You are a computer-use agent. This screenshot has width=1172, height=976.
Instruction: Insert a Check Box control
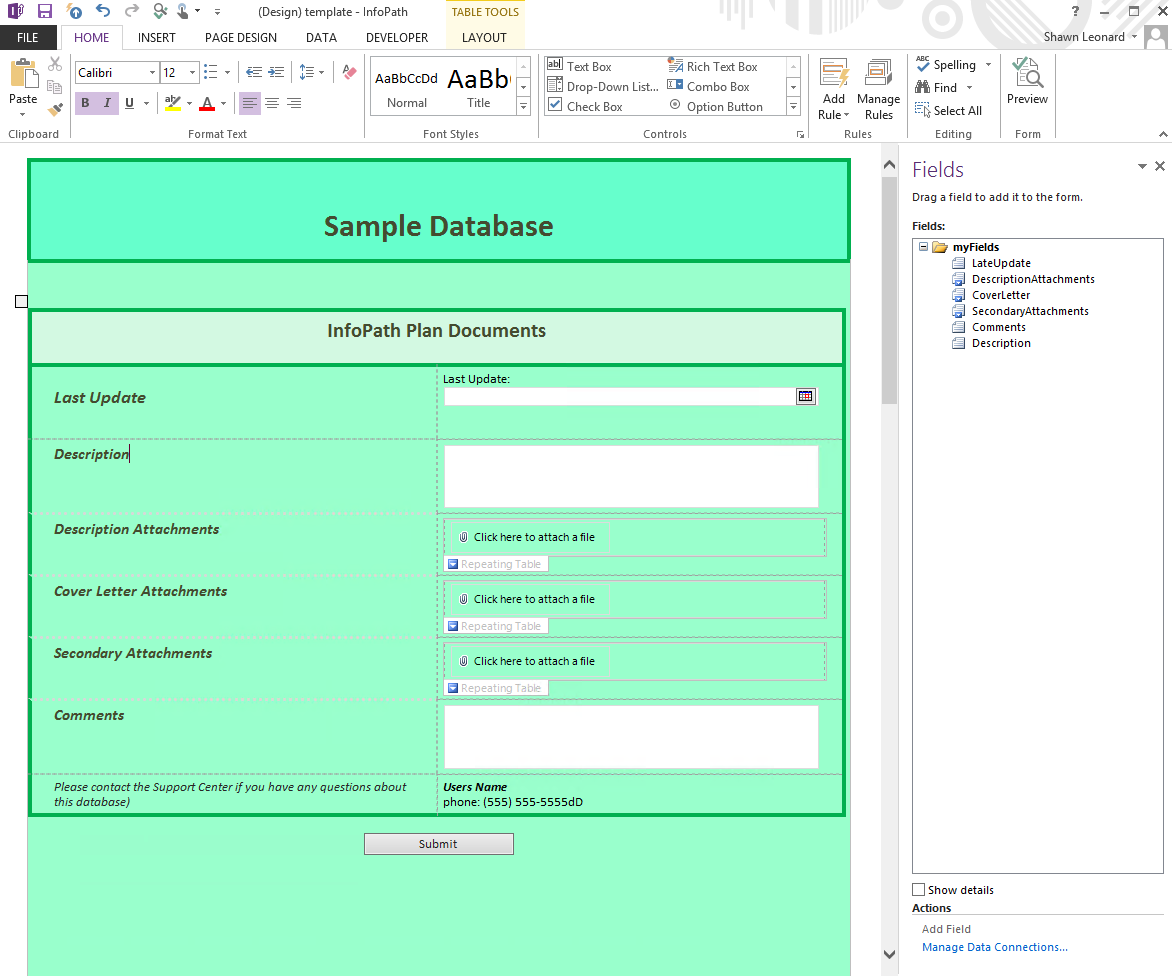585,107
